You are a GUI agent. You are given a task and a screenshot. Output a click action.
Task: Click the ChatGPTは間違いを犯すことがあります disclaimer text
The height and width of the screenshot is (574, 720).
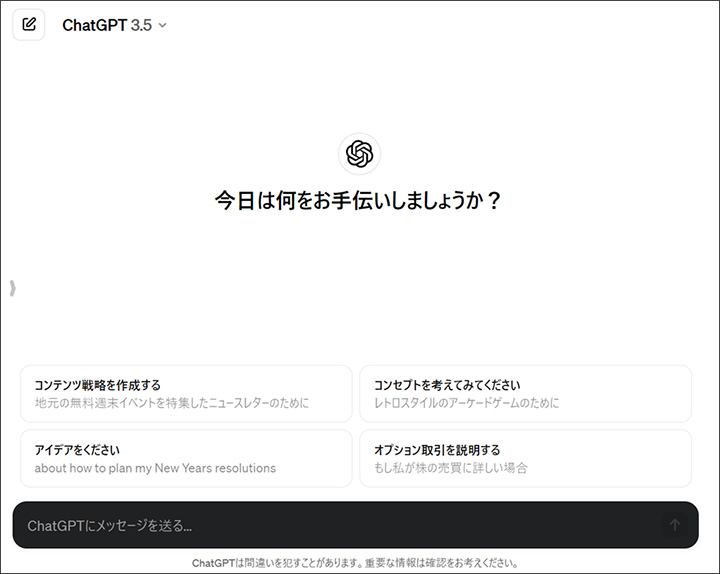(x=355, y=563)
